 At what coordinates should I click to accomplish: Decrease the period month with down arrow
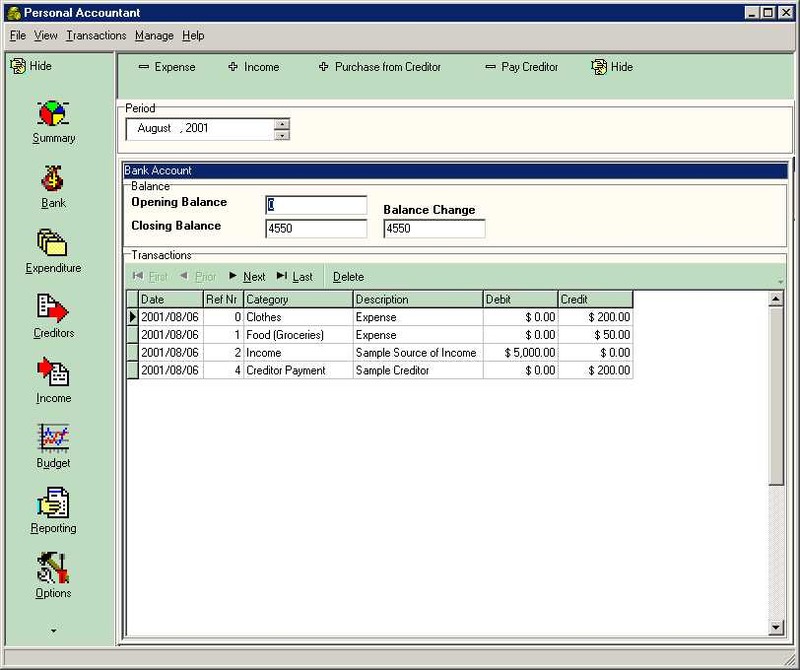coord(282,135)
